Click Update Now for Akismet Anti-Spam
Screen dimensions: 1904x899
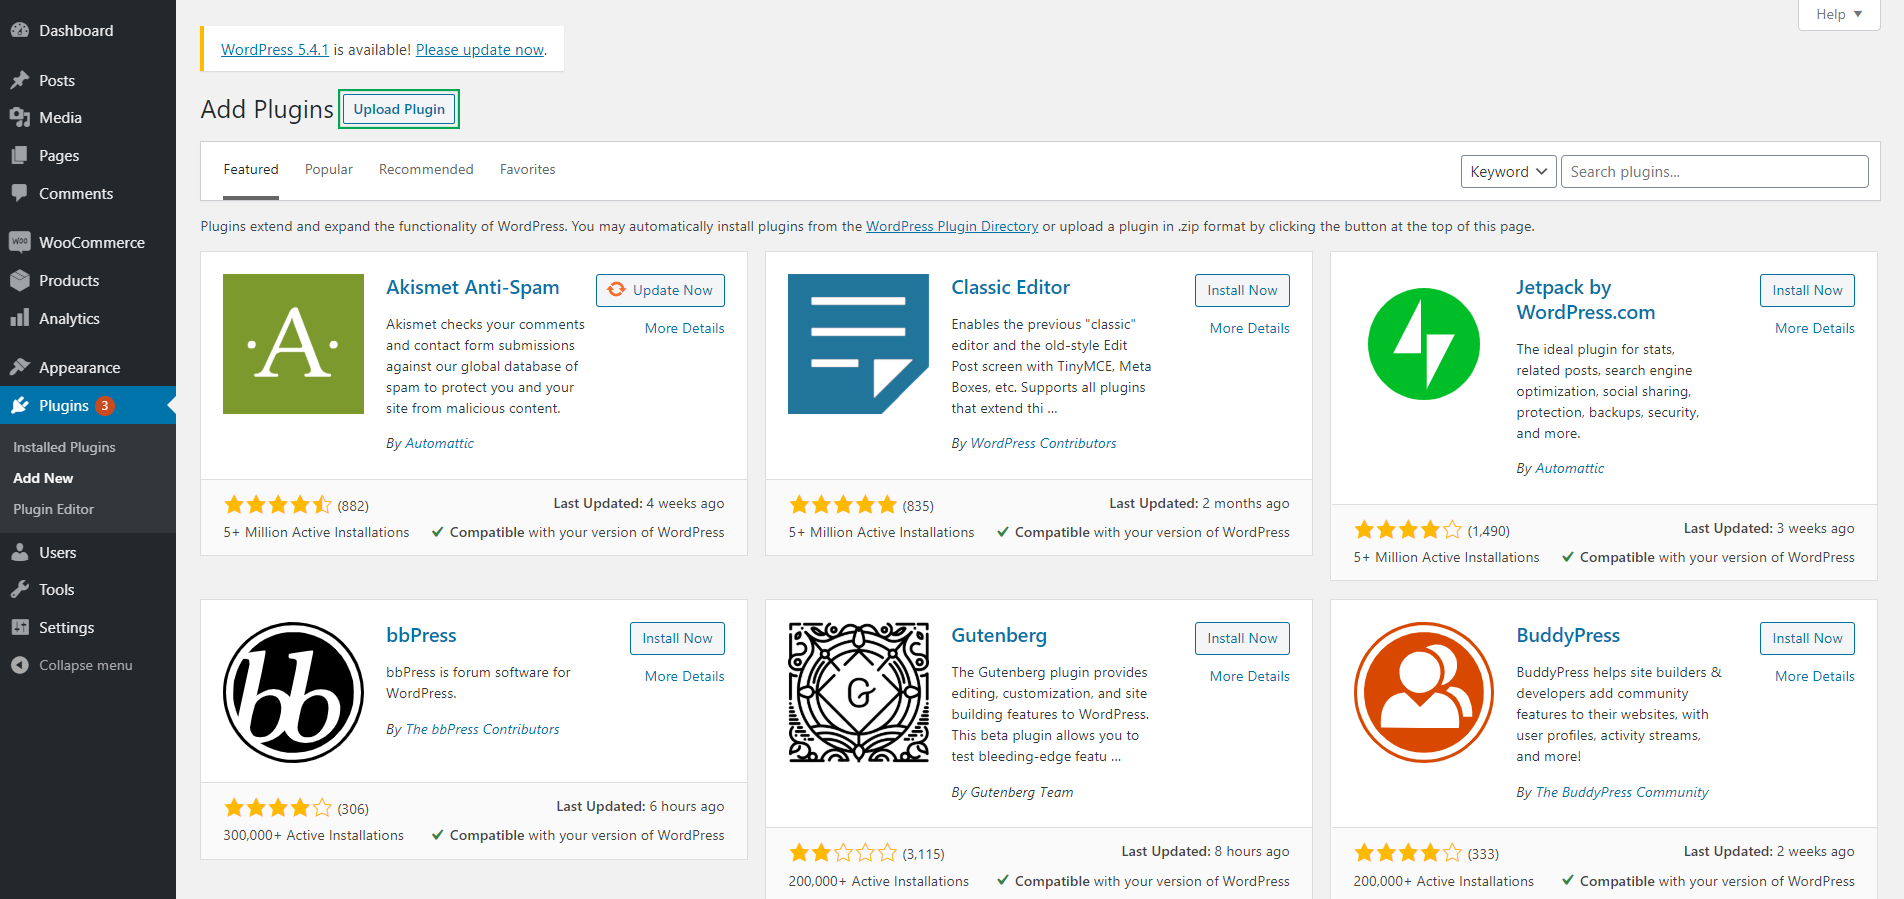tap(660, 290)
